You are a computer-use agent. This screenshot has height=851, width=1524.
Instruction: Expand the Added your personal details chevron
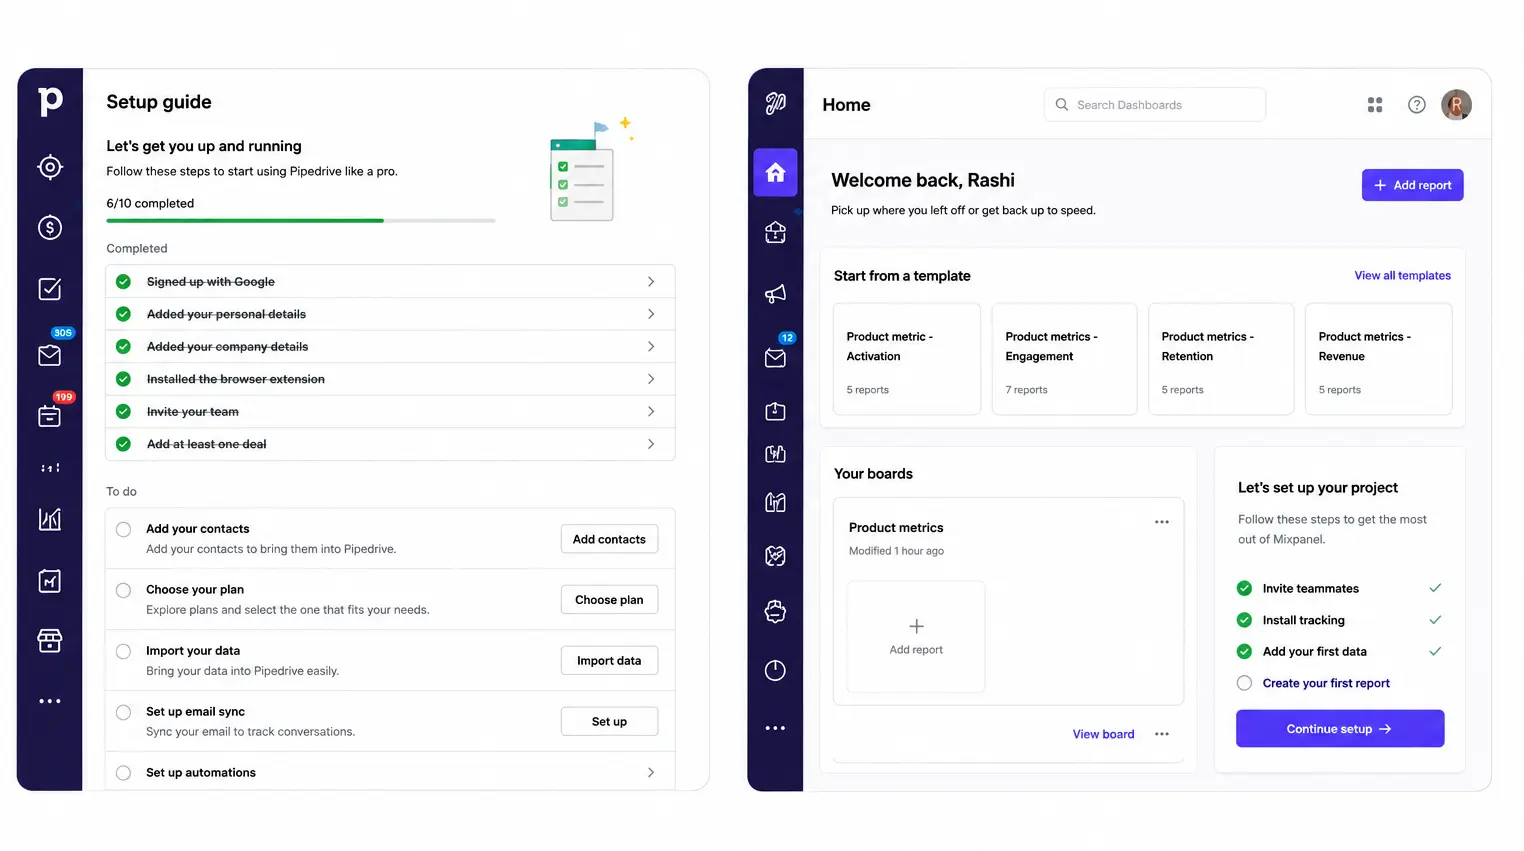tap(651, 314)
